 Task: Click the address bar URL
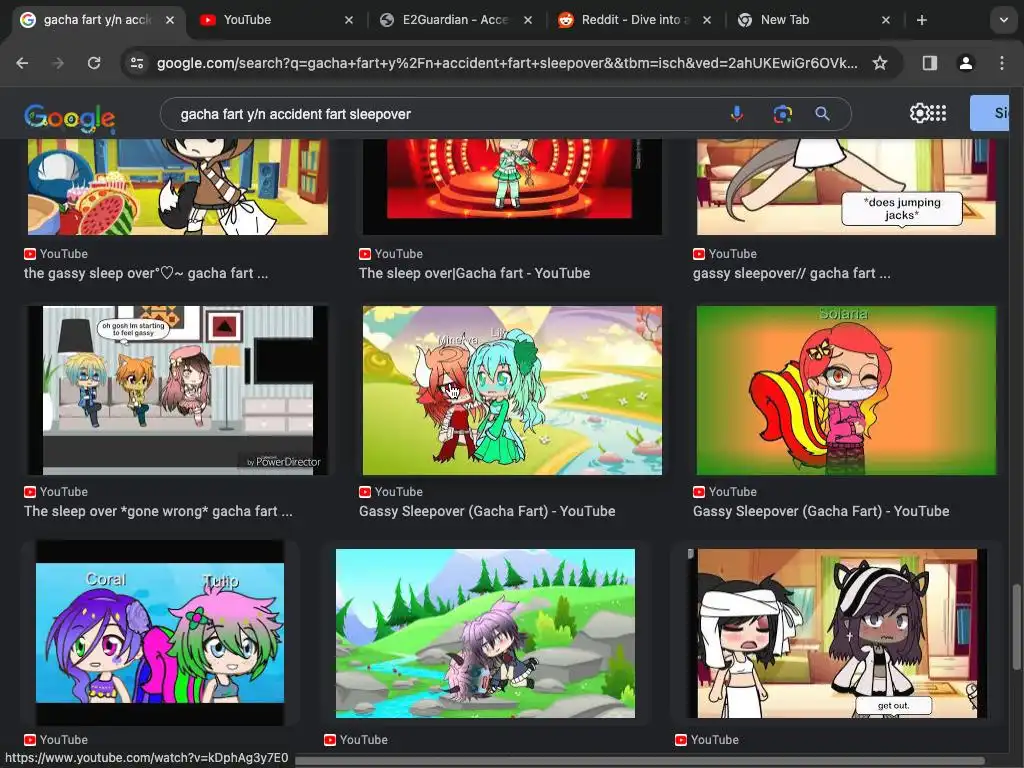point(507,63)
